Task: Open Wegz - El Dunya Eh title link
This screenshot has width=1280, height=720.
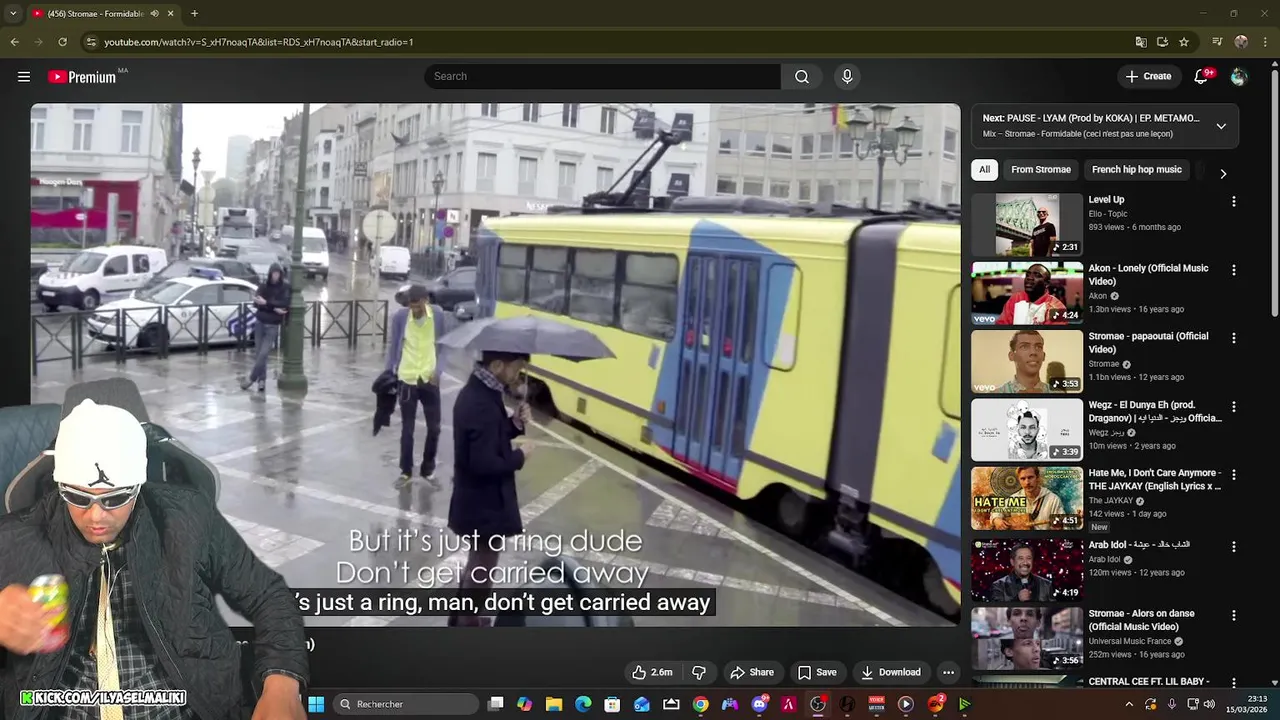Action: click(x=1155, y=412)
